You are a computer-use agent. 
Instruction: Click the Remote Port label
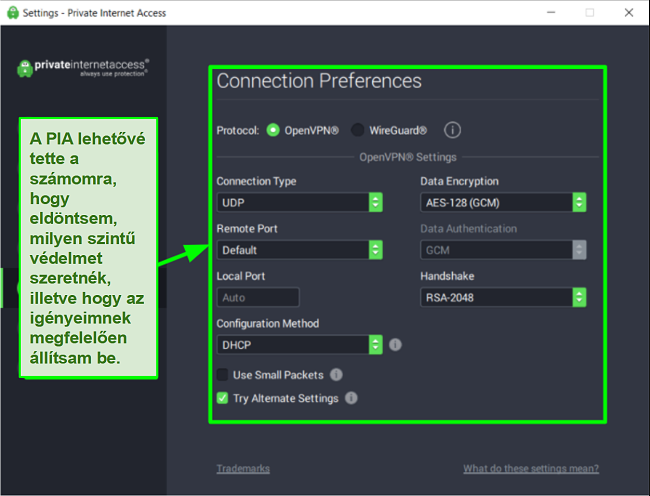247,228
